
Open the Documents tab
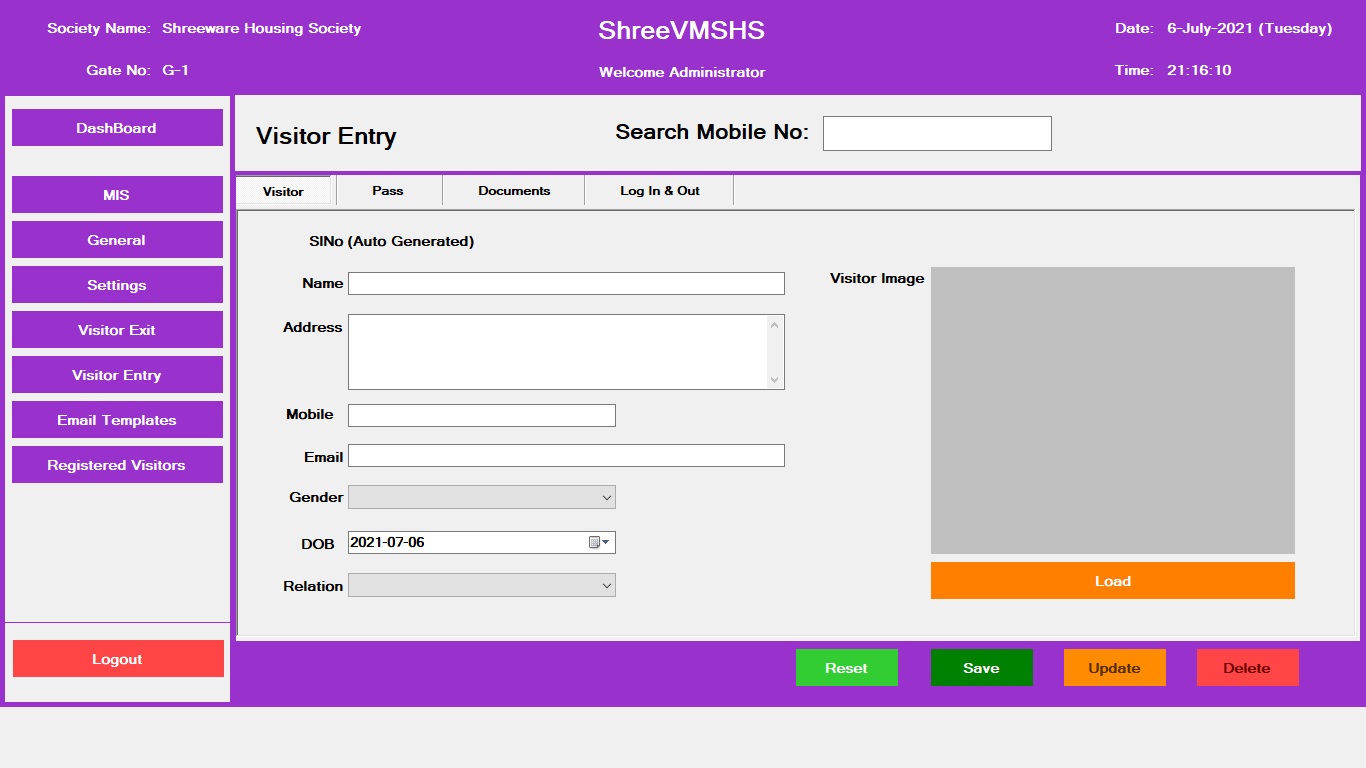pos(514,191)
